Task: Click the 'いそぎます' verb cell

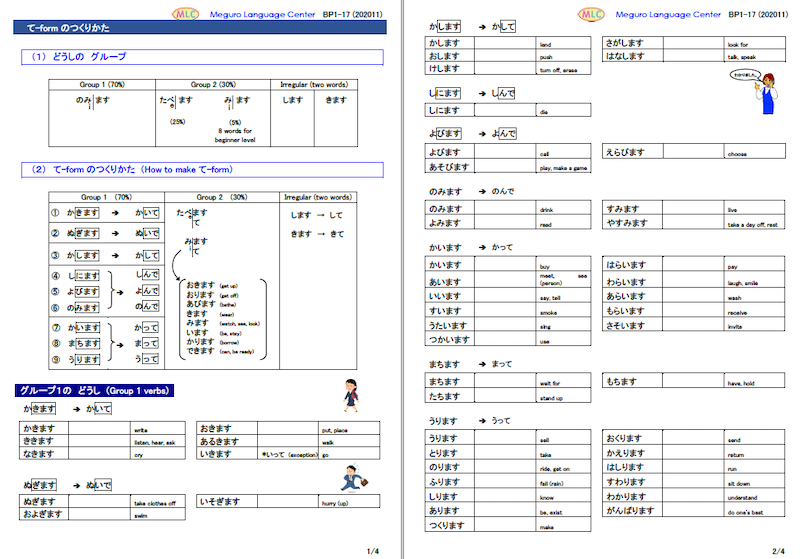Action: point(220,500)
